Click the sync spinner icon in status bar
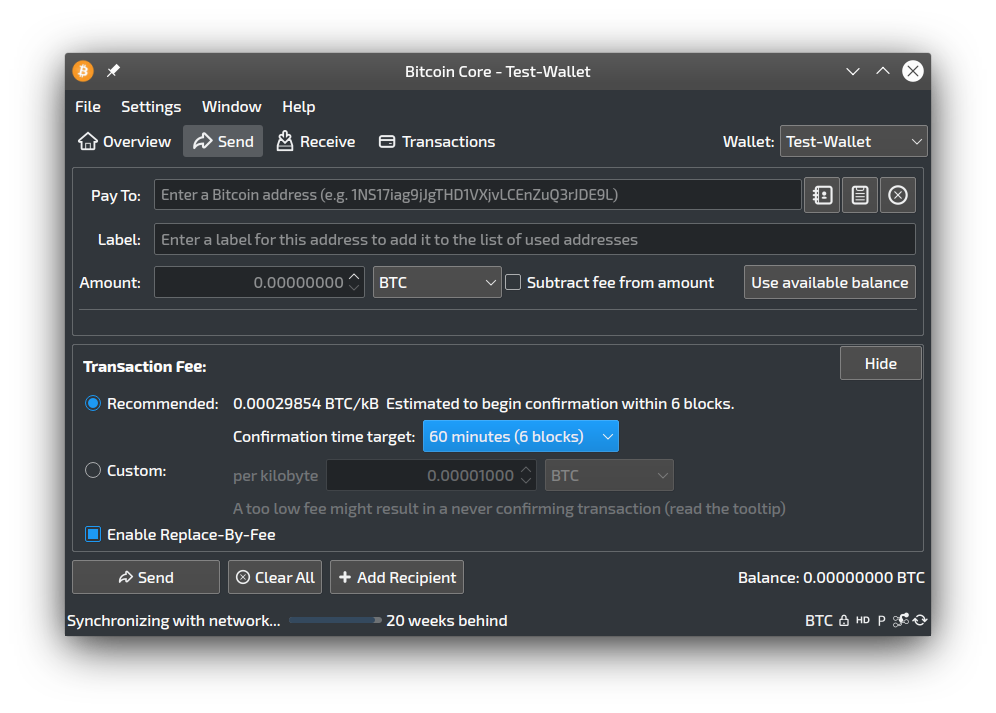996x713 pixels. tap(920, 620)
